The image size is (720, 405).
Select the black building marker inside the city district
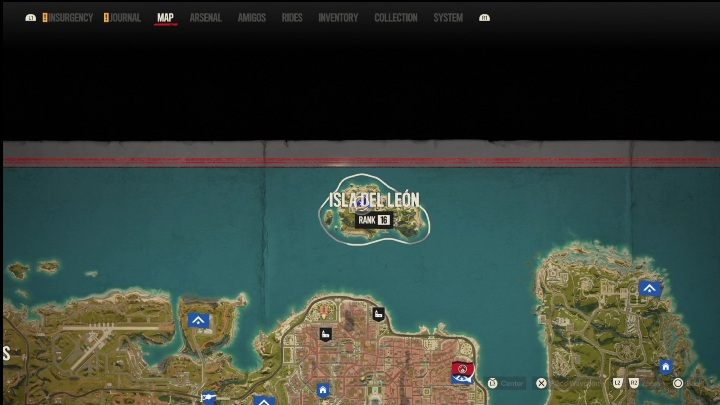tap(326, 334)
